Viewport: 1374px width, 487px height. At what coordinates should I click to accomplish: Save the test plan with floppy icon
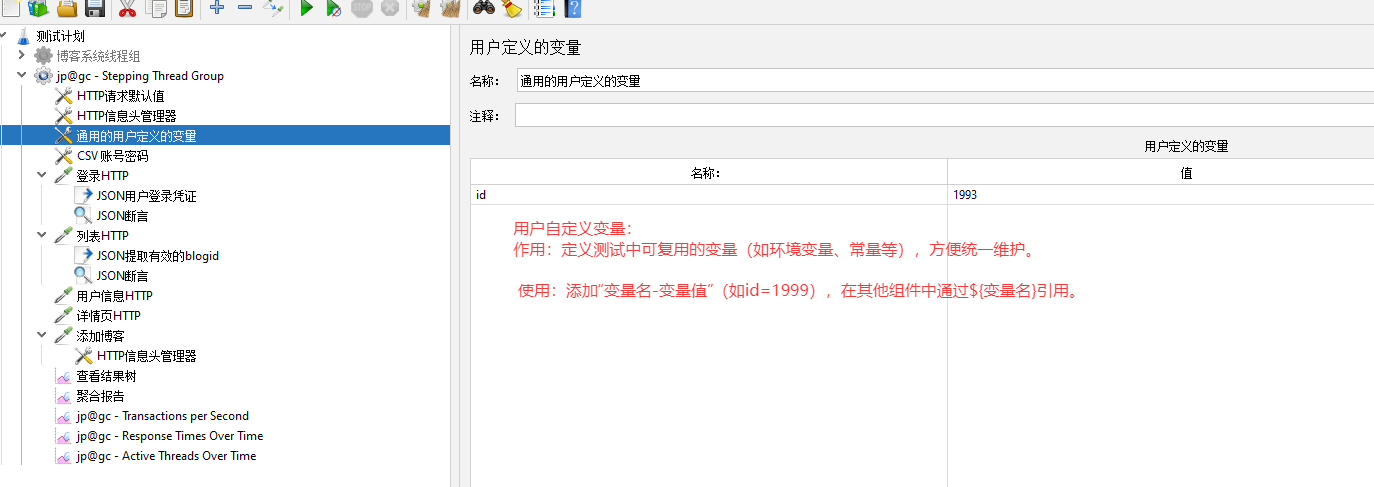pos(95,9)
